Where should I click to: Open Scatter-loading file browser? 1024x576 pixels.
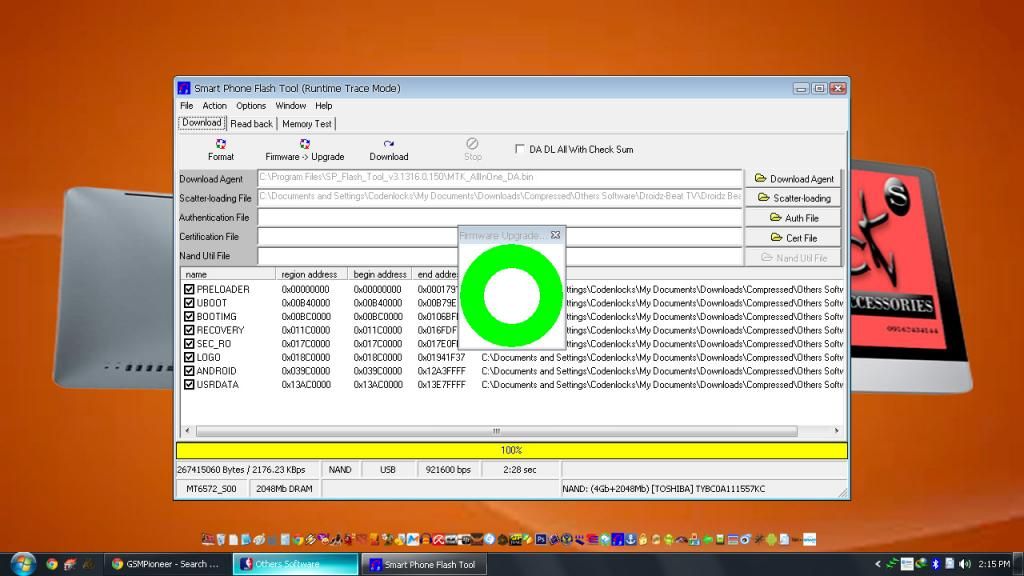794,198
